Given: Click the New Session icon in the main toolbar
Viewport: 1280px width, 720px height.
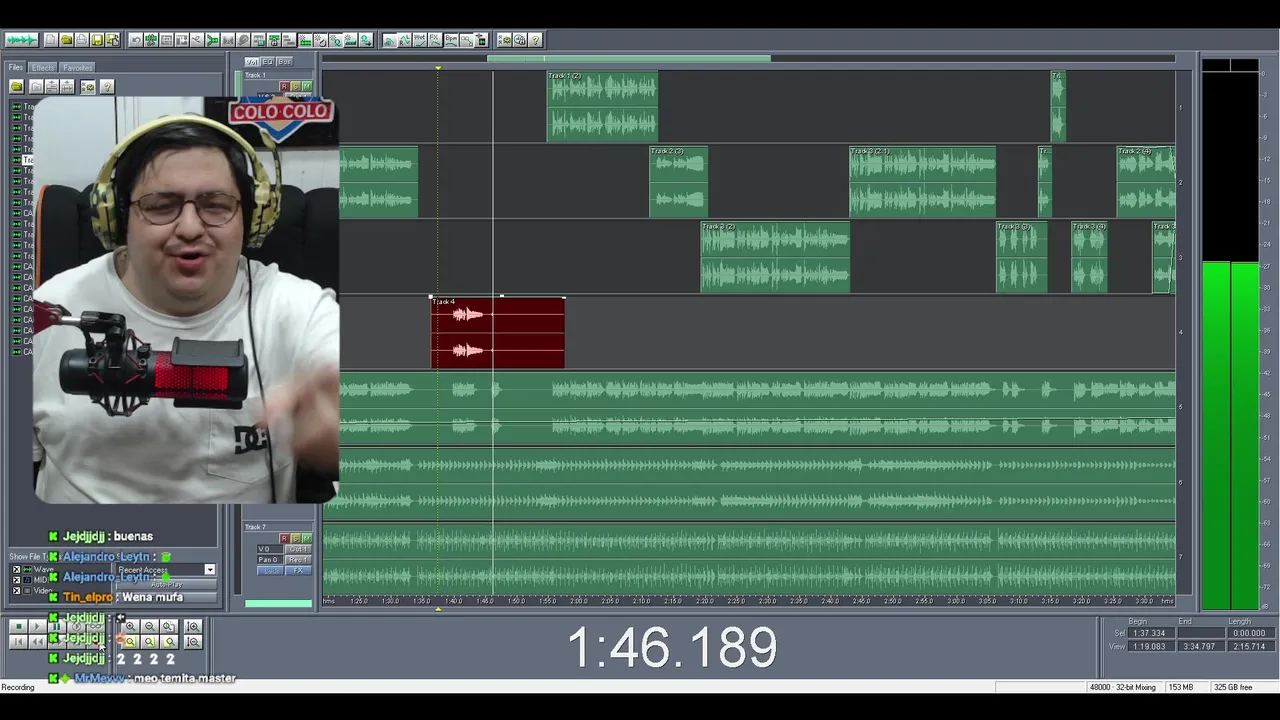Looking at the screenshot, I should pos(51,40).
